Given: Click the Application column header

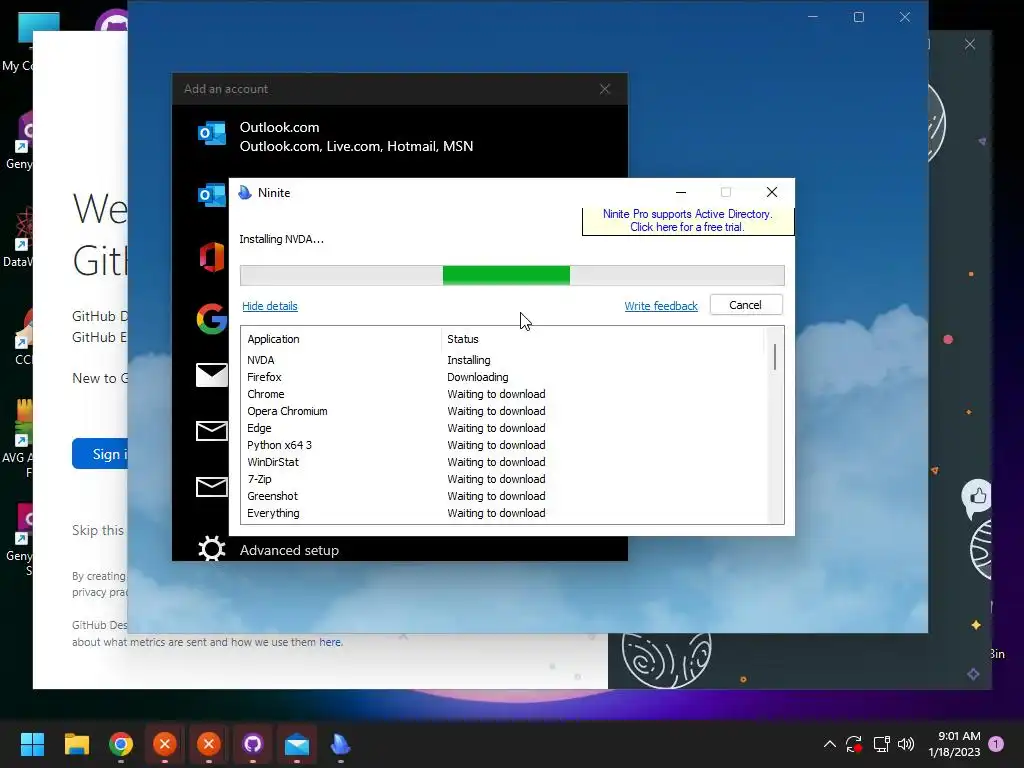Looking at the screenshot, I should pyautogui.click(x=342, y=339).
